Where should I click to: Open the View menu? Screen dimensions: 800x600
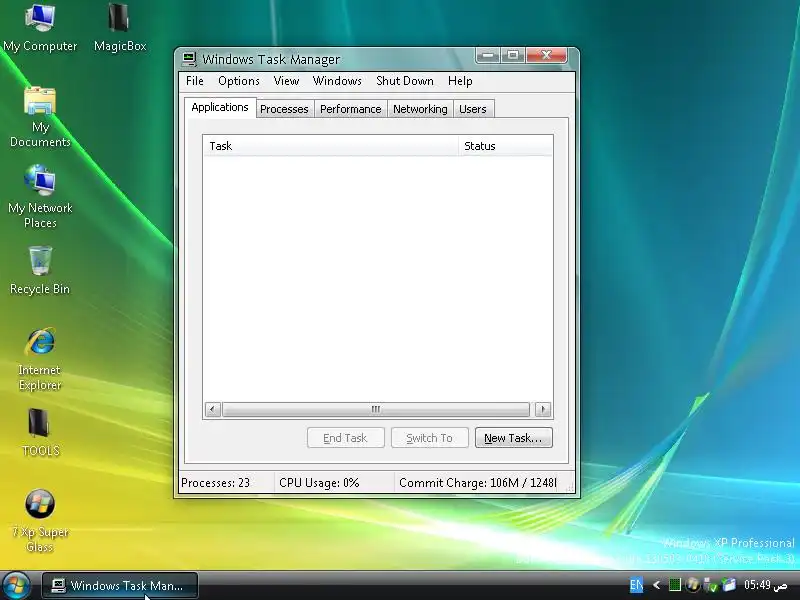(286, 81)
